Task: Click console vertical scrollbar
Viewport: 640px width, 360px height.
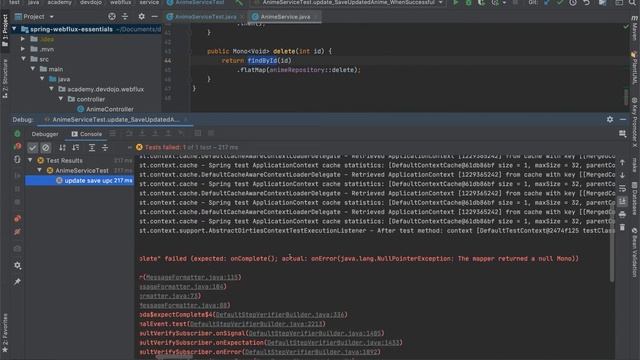Action: (612, 243)
